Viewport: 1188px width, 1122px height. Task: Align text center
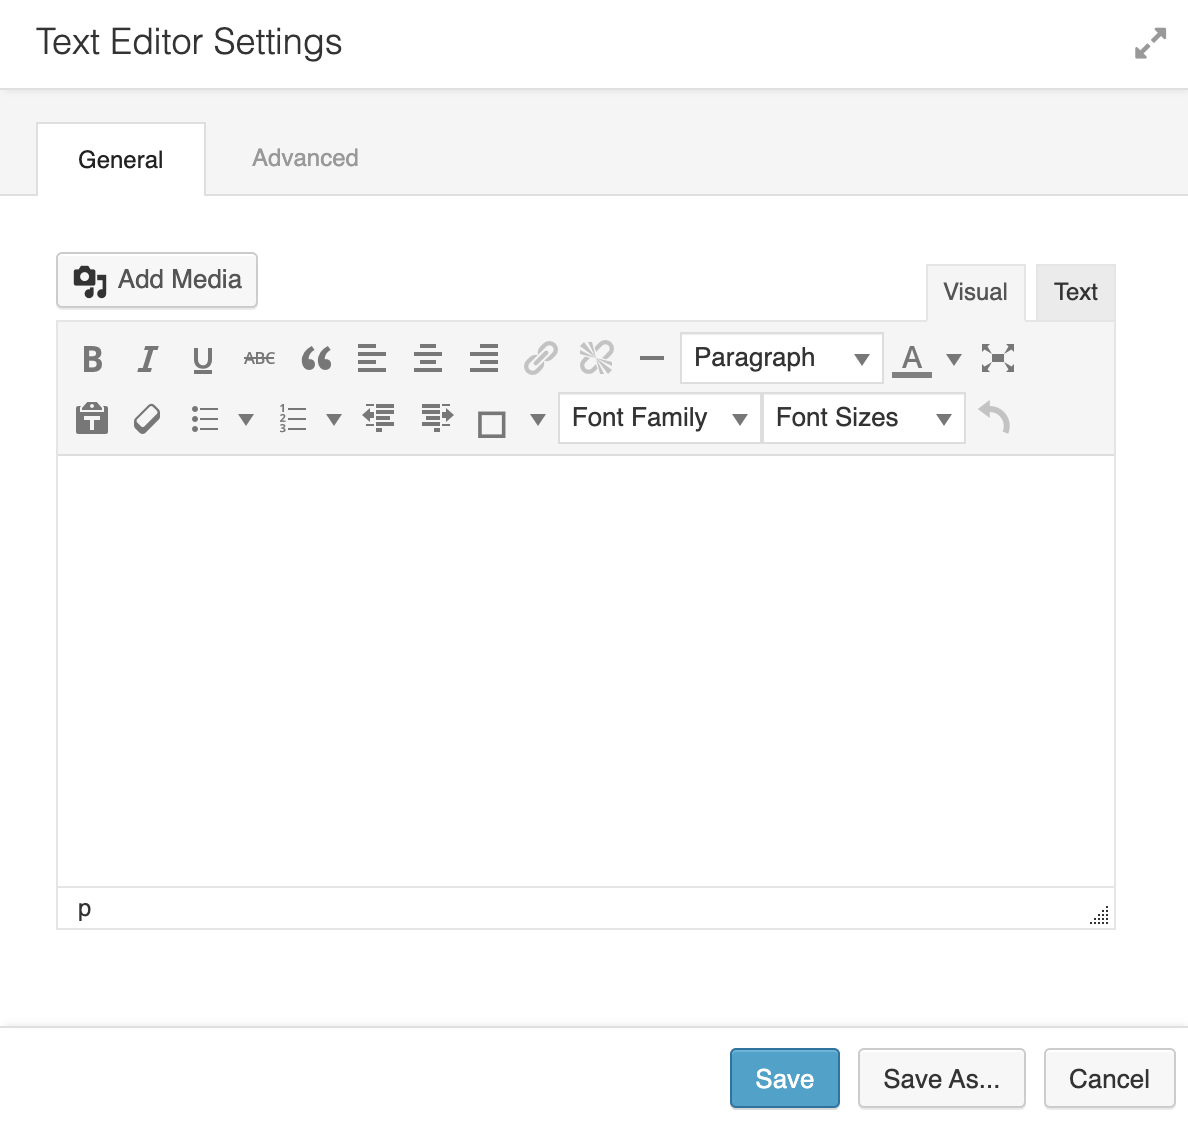tap(427, 358)
